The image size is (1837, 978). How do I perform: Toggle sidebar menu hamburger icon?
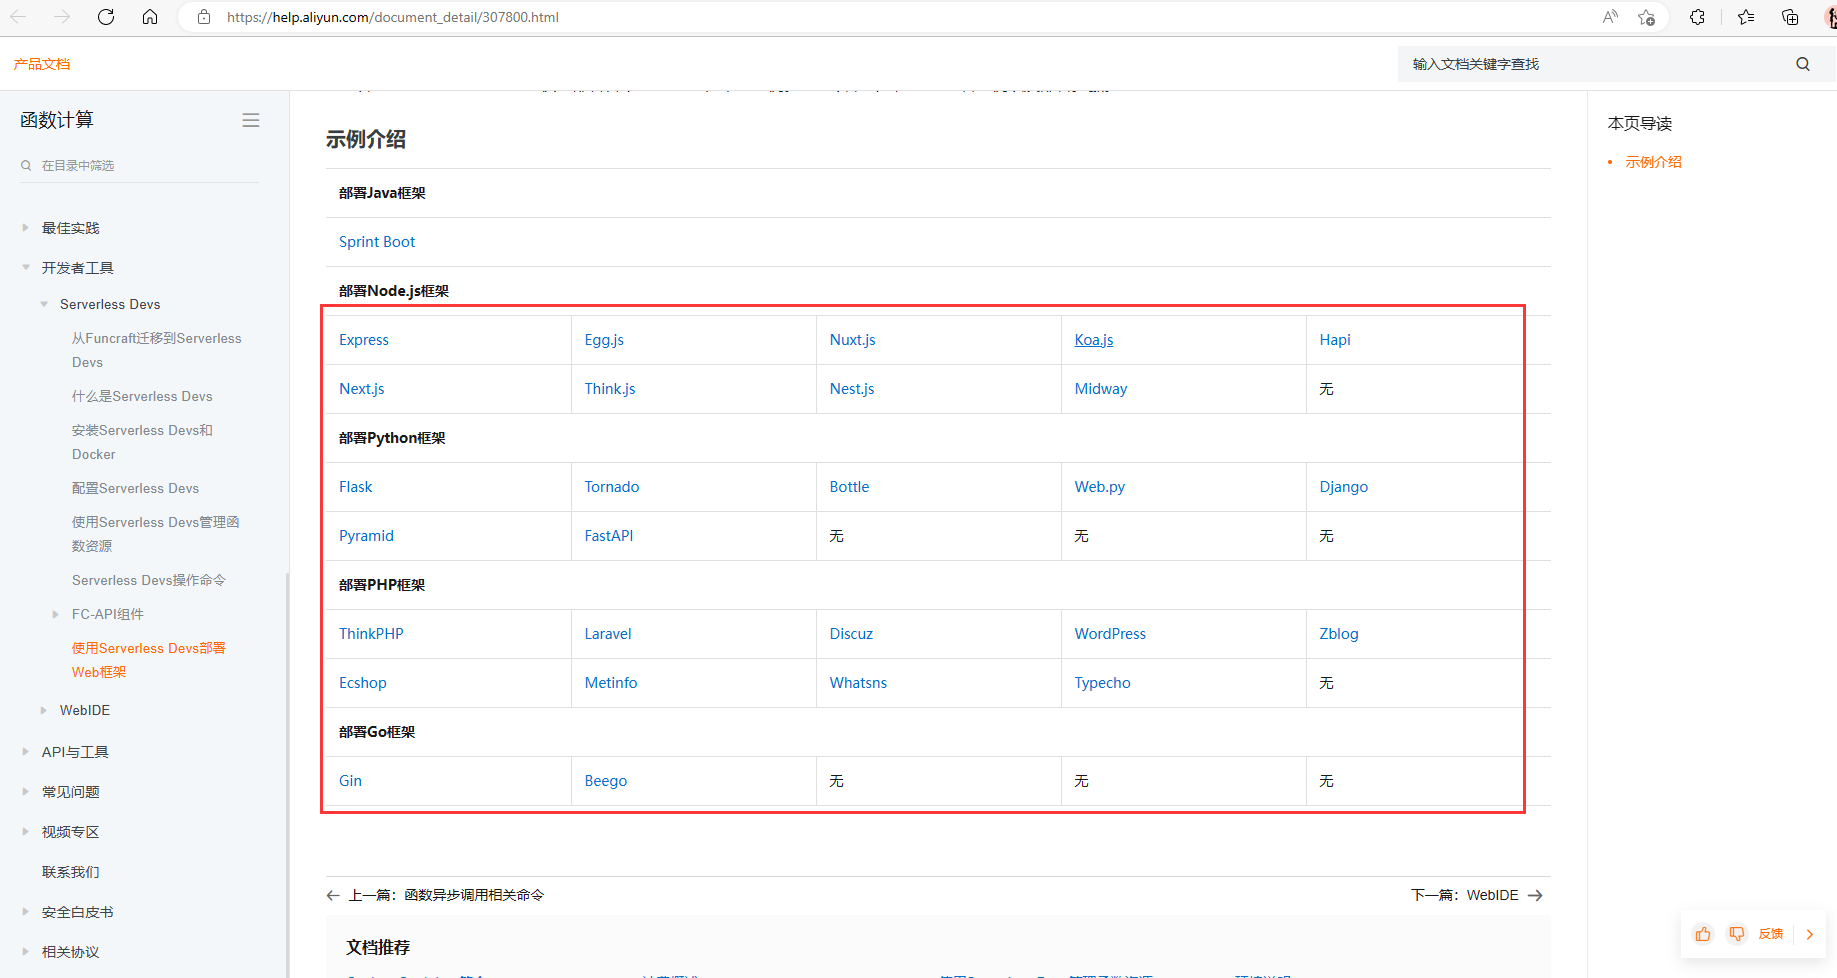(x=251, y=120)
